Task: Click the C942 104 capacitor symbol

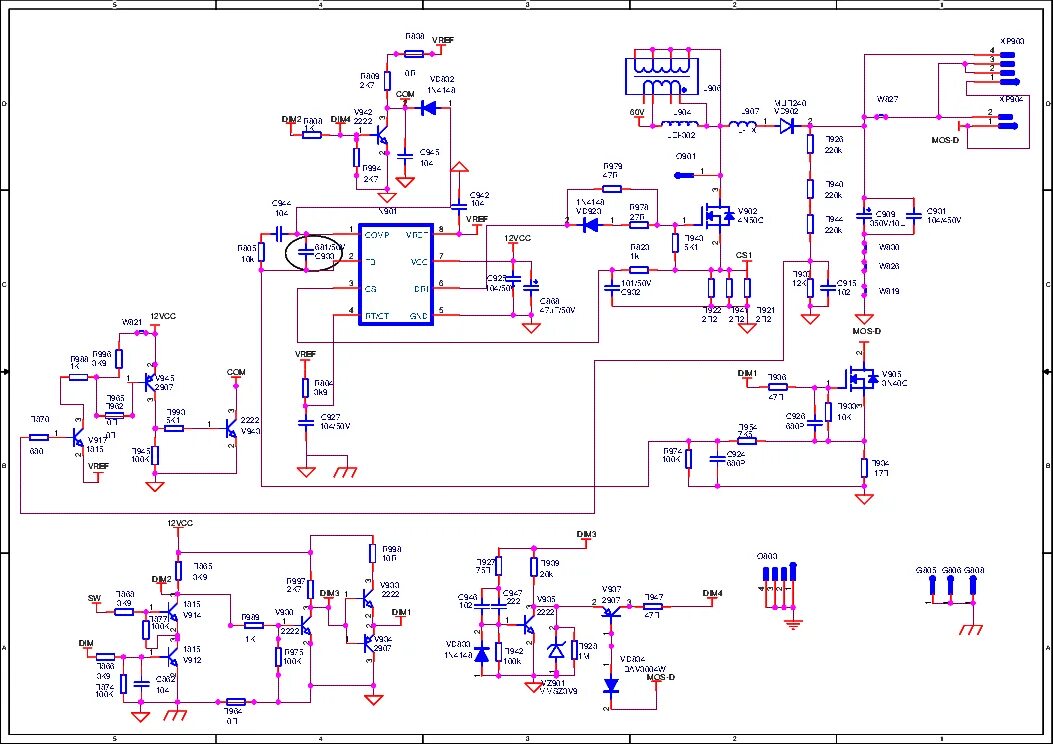Action: pyautogui.click(x=459, y=205)
